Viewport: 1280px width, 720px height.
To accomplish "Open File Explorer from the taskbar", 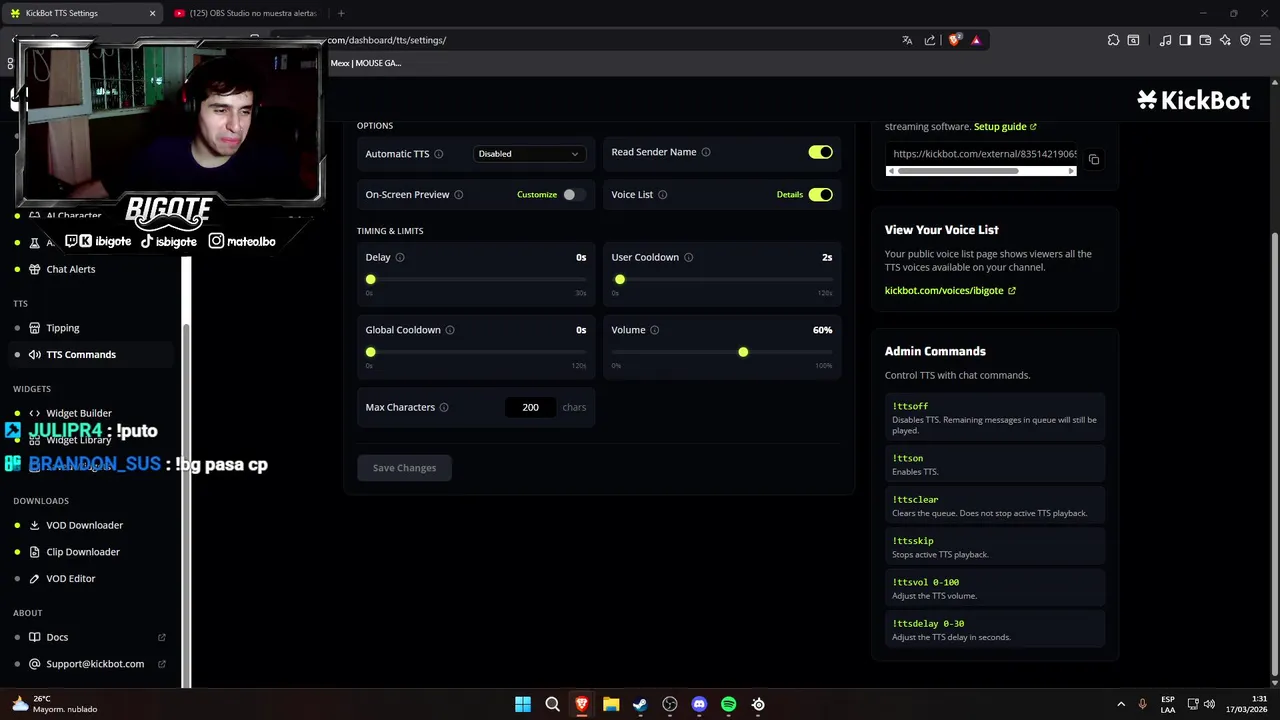I will coord(611,704).
